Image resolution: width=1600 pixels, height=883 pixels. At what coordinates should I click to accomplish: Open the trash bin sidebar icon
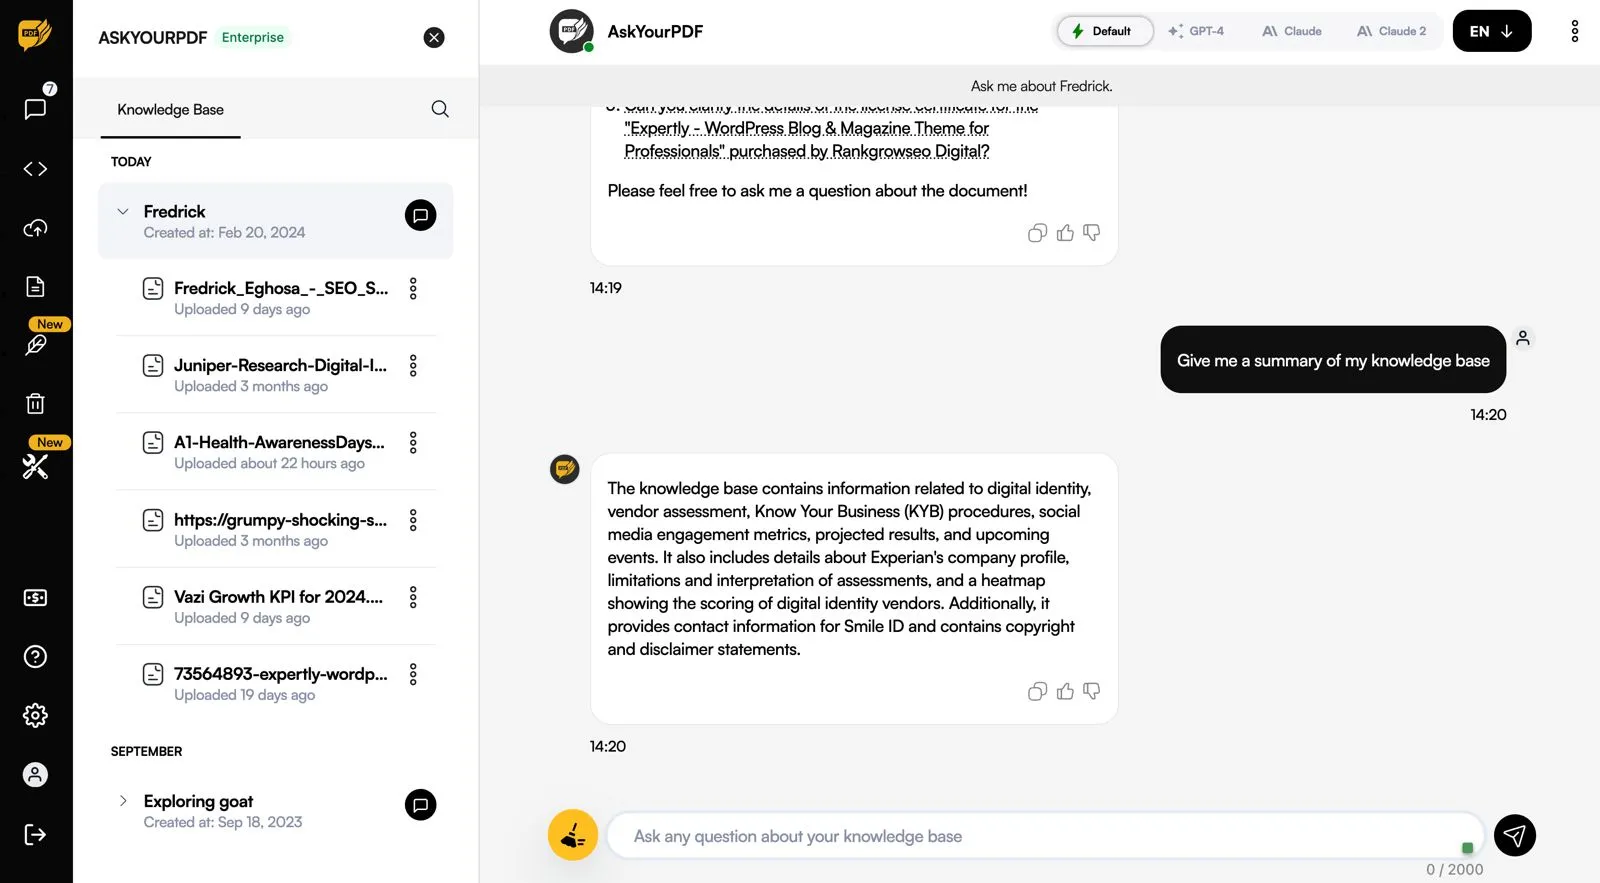pos(35,404)
